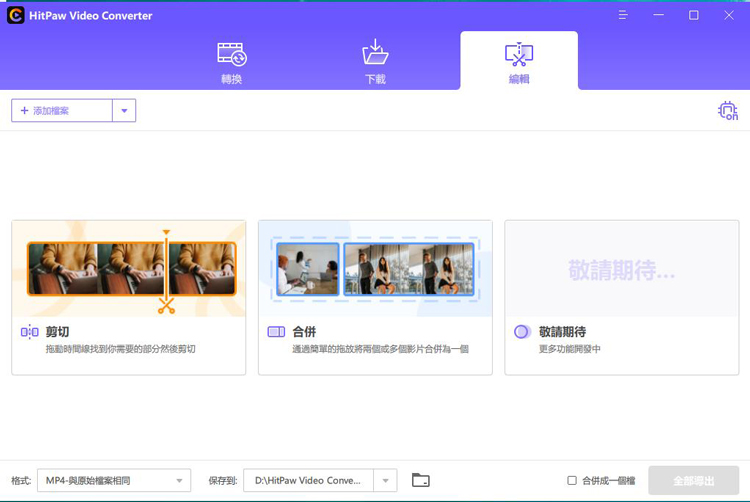Open the 格式 MP4 format dropdown
The height and width of the screenshot is (502, 750).
point(114,480)
